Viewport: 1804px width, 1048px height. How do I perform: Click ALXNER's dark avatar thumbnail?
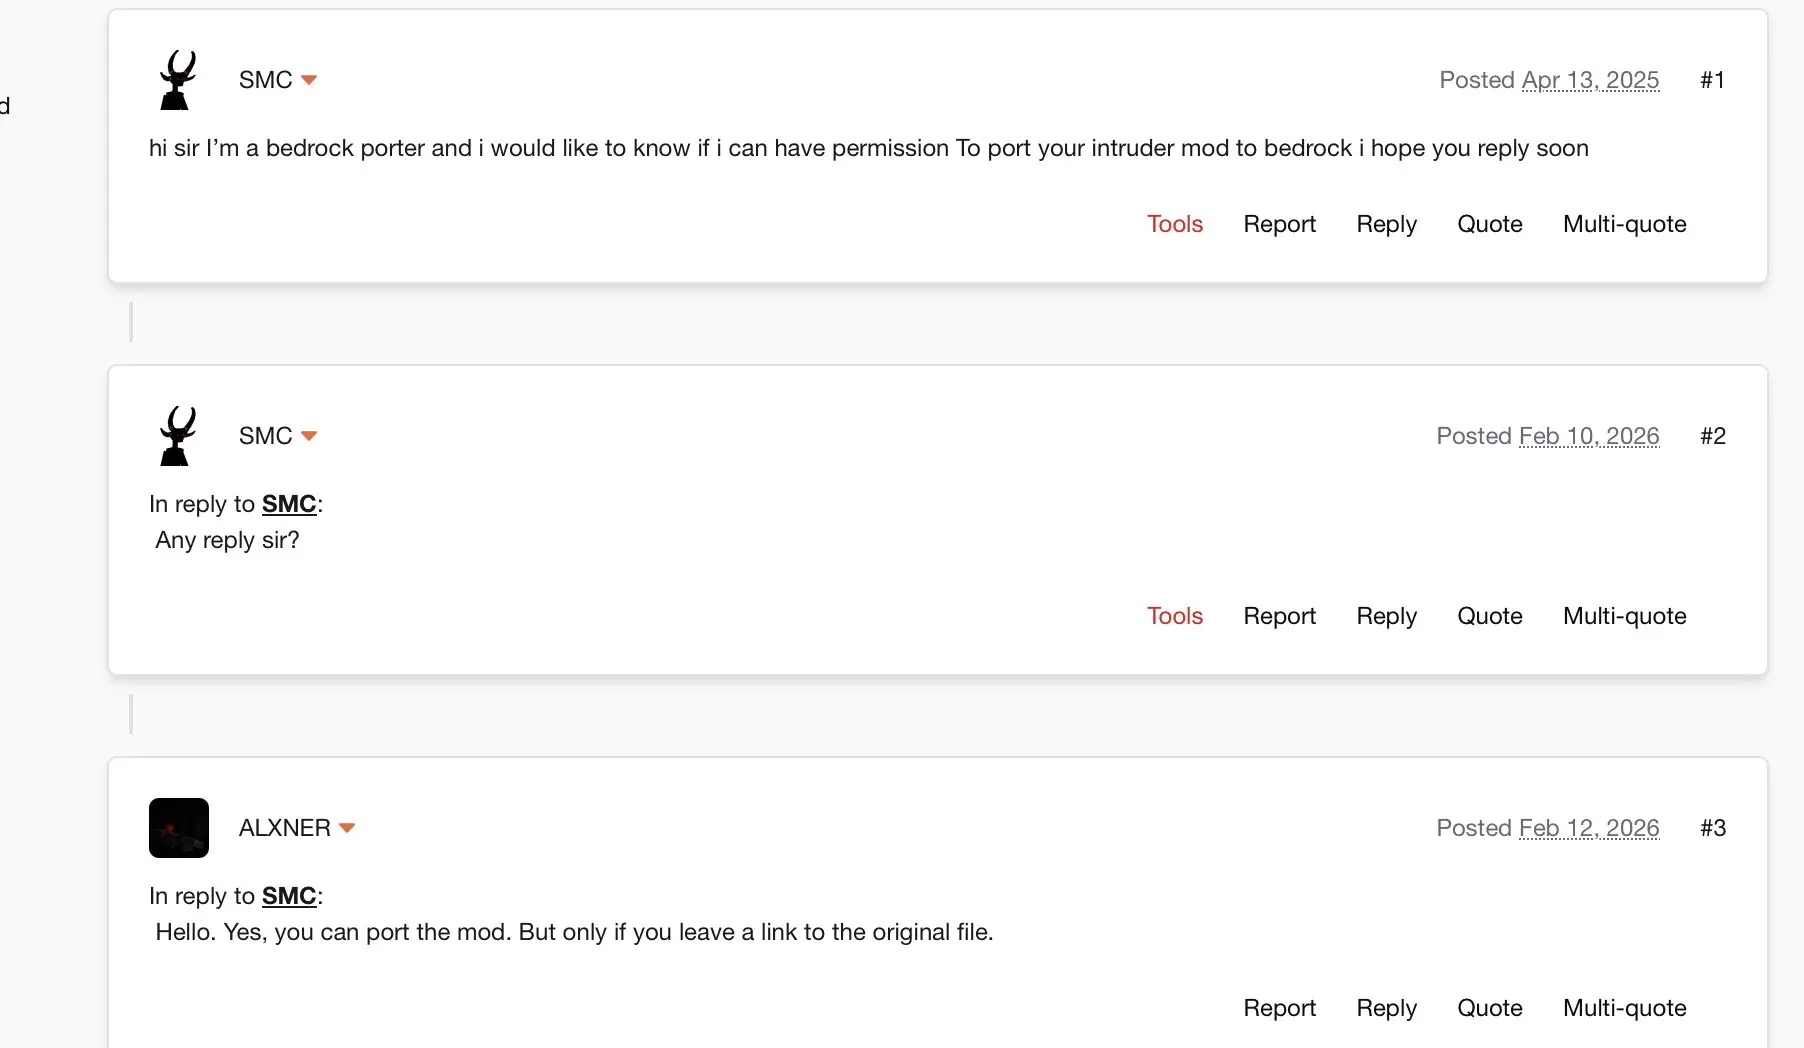pyautogui.click(x=179, y=828)
